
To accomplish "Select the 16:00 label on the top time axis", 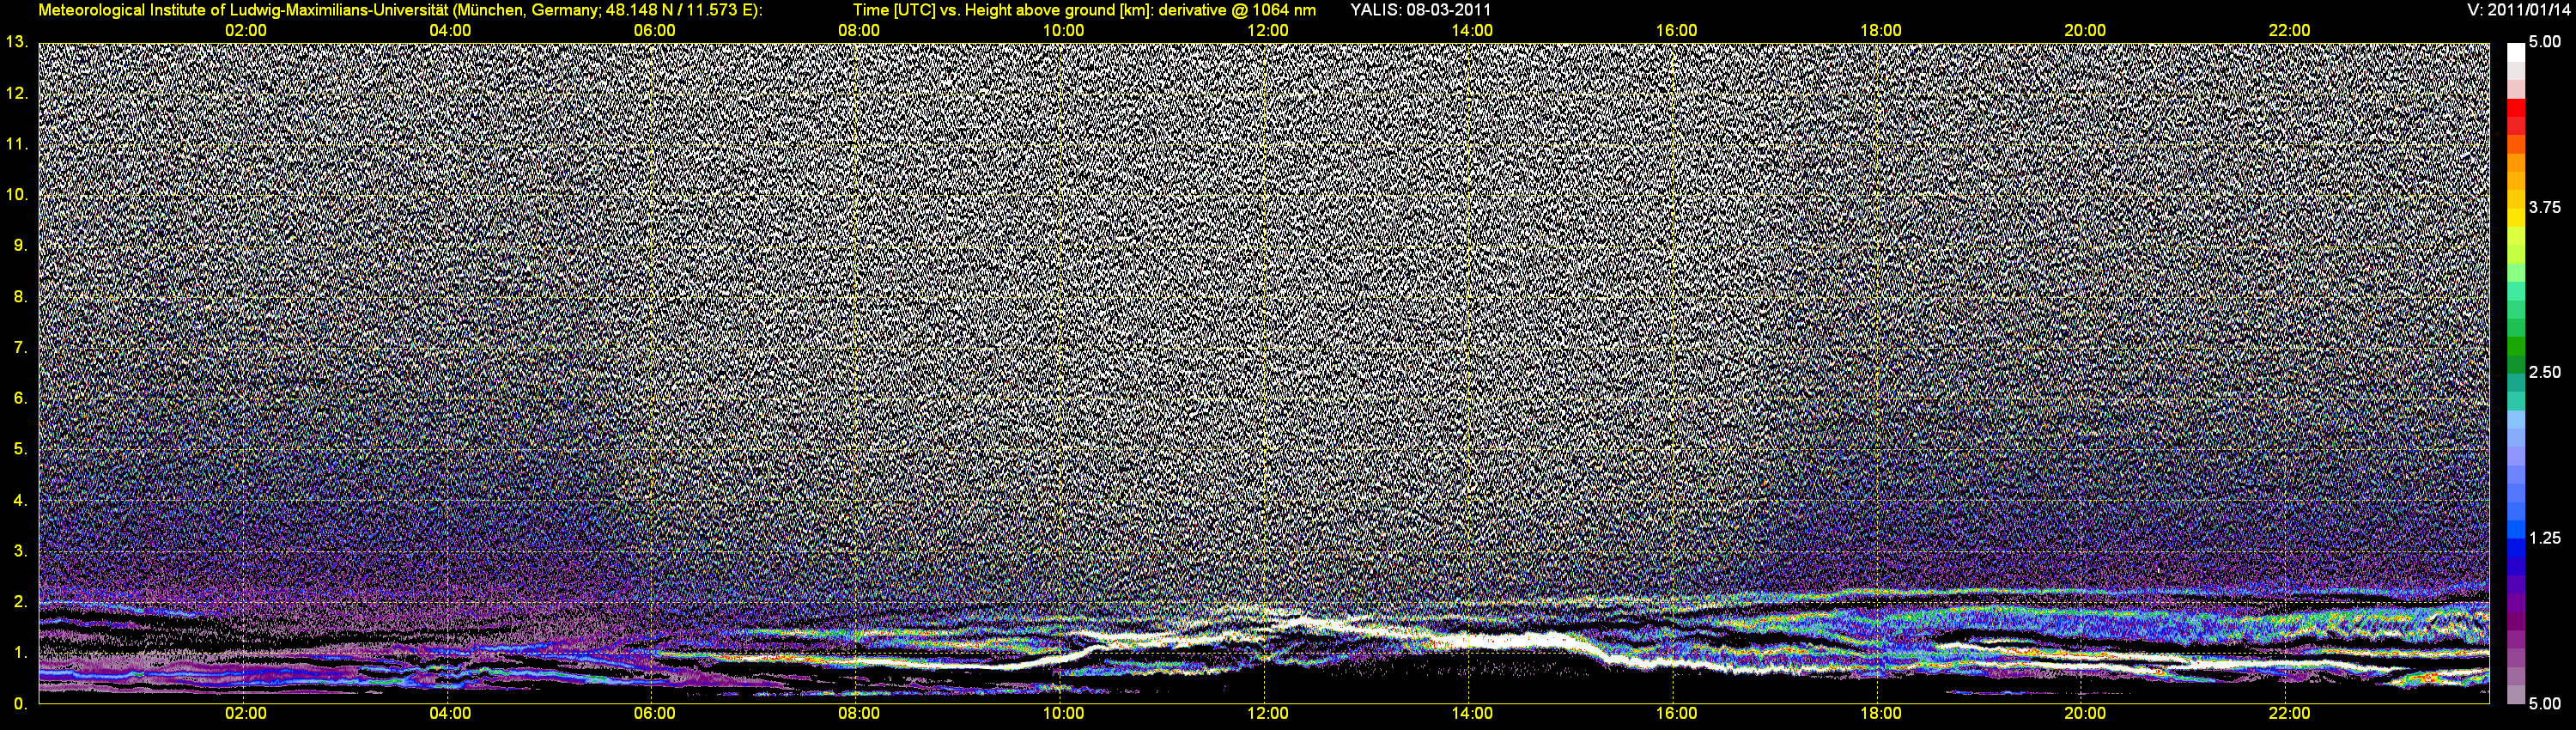I will 1676,31.
